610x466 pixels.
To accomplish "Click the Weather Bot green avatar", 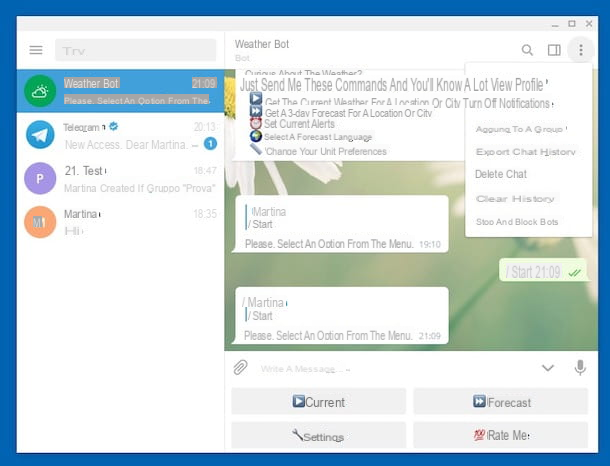I will tap(40, 91).
